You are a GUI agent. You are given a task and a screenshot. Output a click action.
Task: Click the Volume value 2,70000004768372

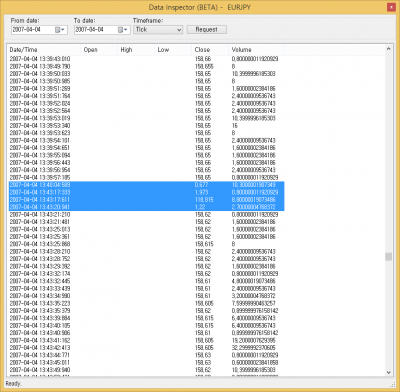point(254,207)
